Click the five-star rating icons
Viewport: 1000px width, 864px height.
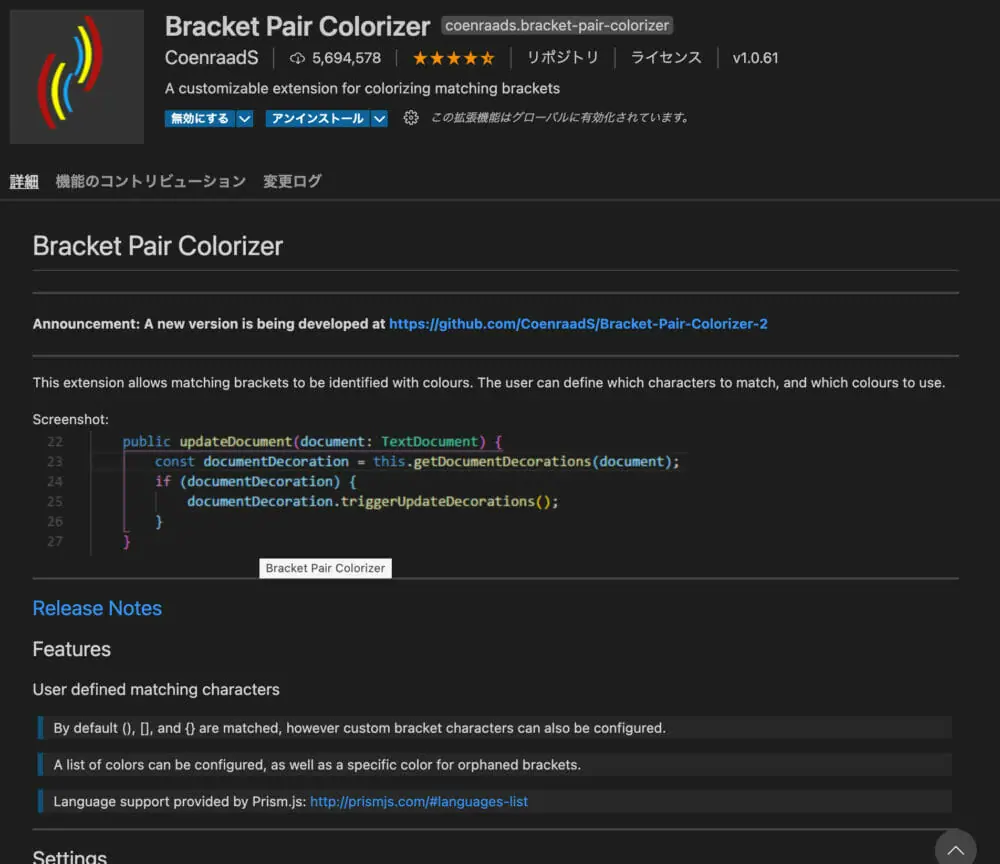[453, 58]
